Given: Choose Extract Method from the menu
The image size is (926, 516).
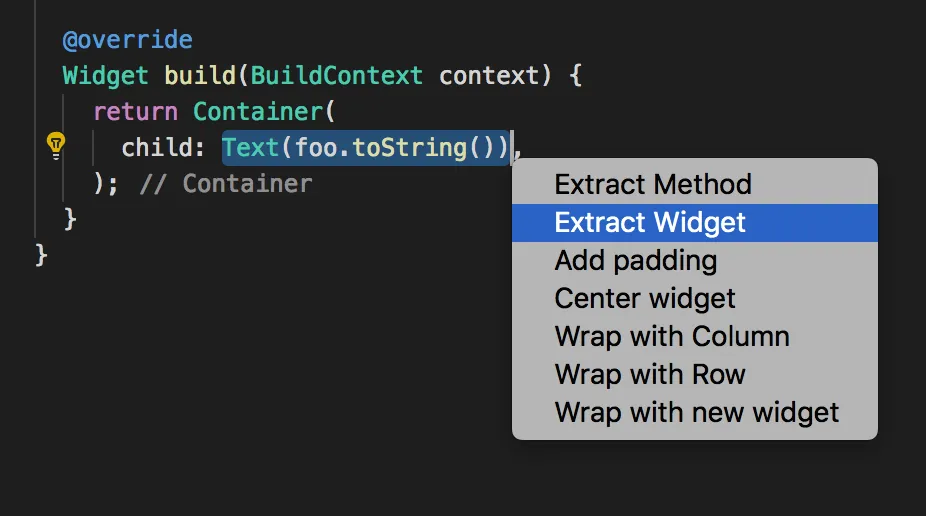Looking at the screenshot, I should point(652,184).
